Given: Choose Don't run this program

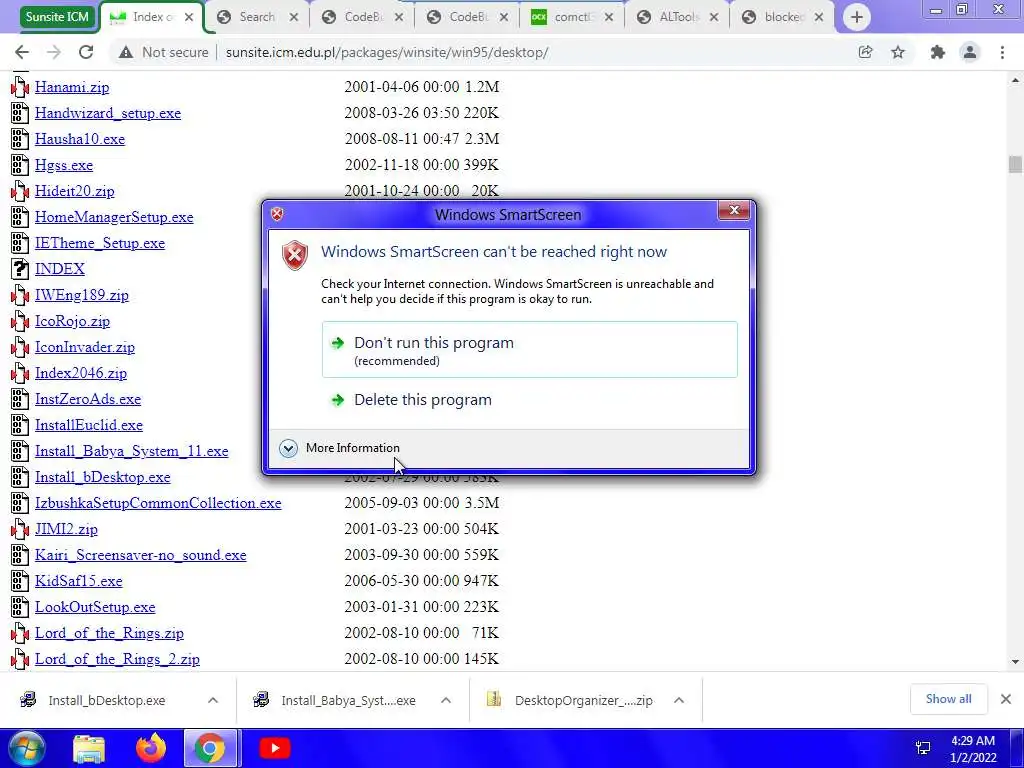Looking at the screenshot, I should [530, 349].
